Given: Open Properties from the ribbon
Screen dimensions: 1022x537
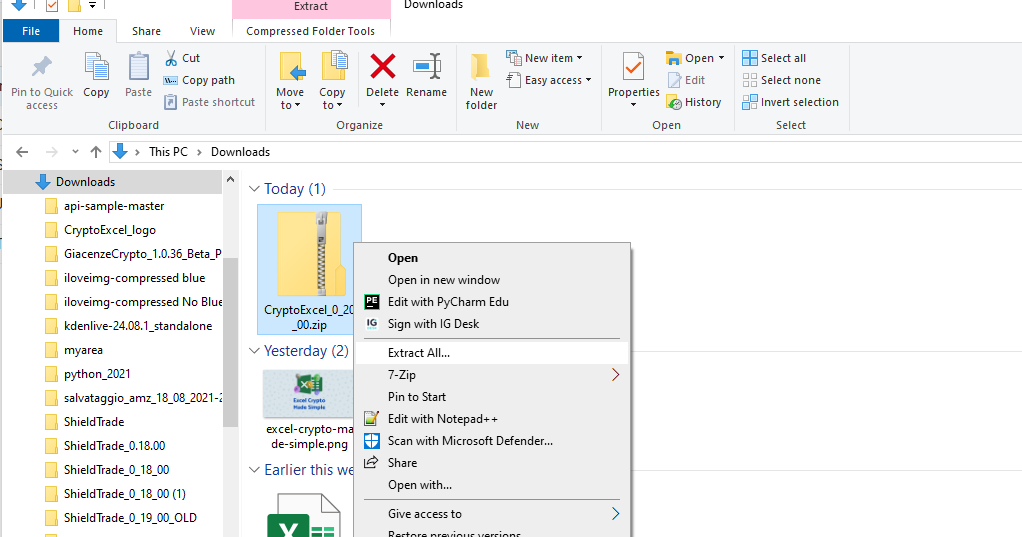Looking at the screenshot, I should point(633,68).
